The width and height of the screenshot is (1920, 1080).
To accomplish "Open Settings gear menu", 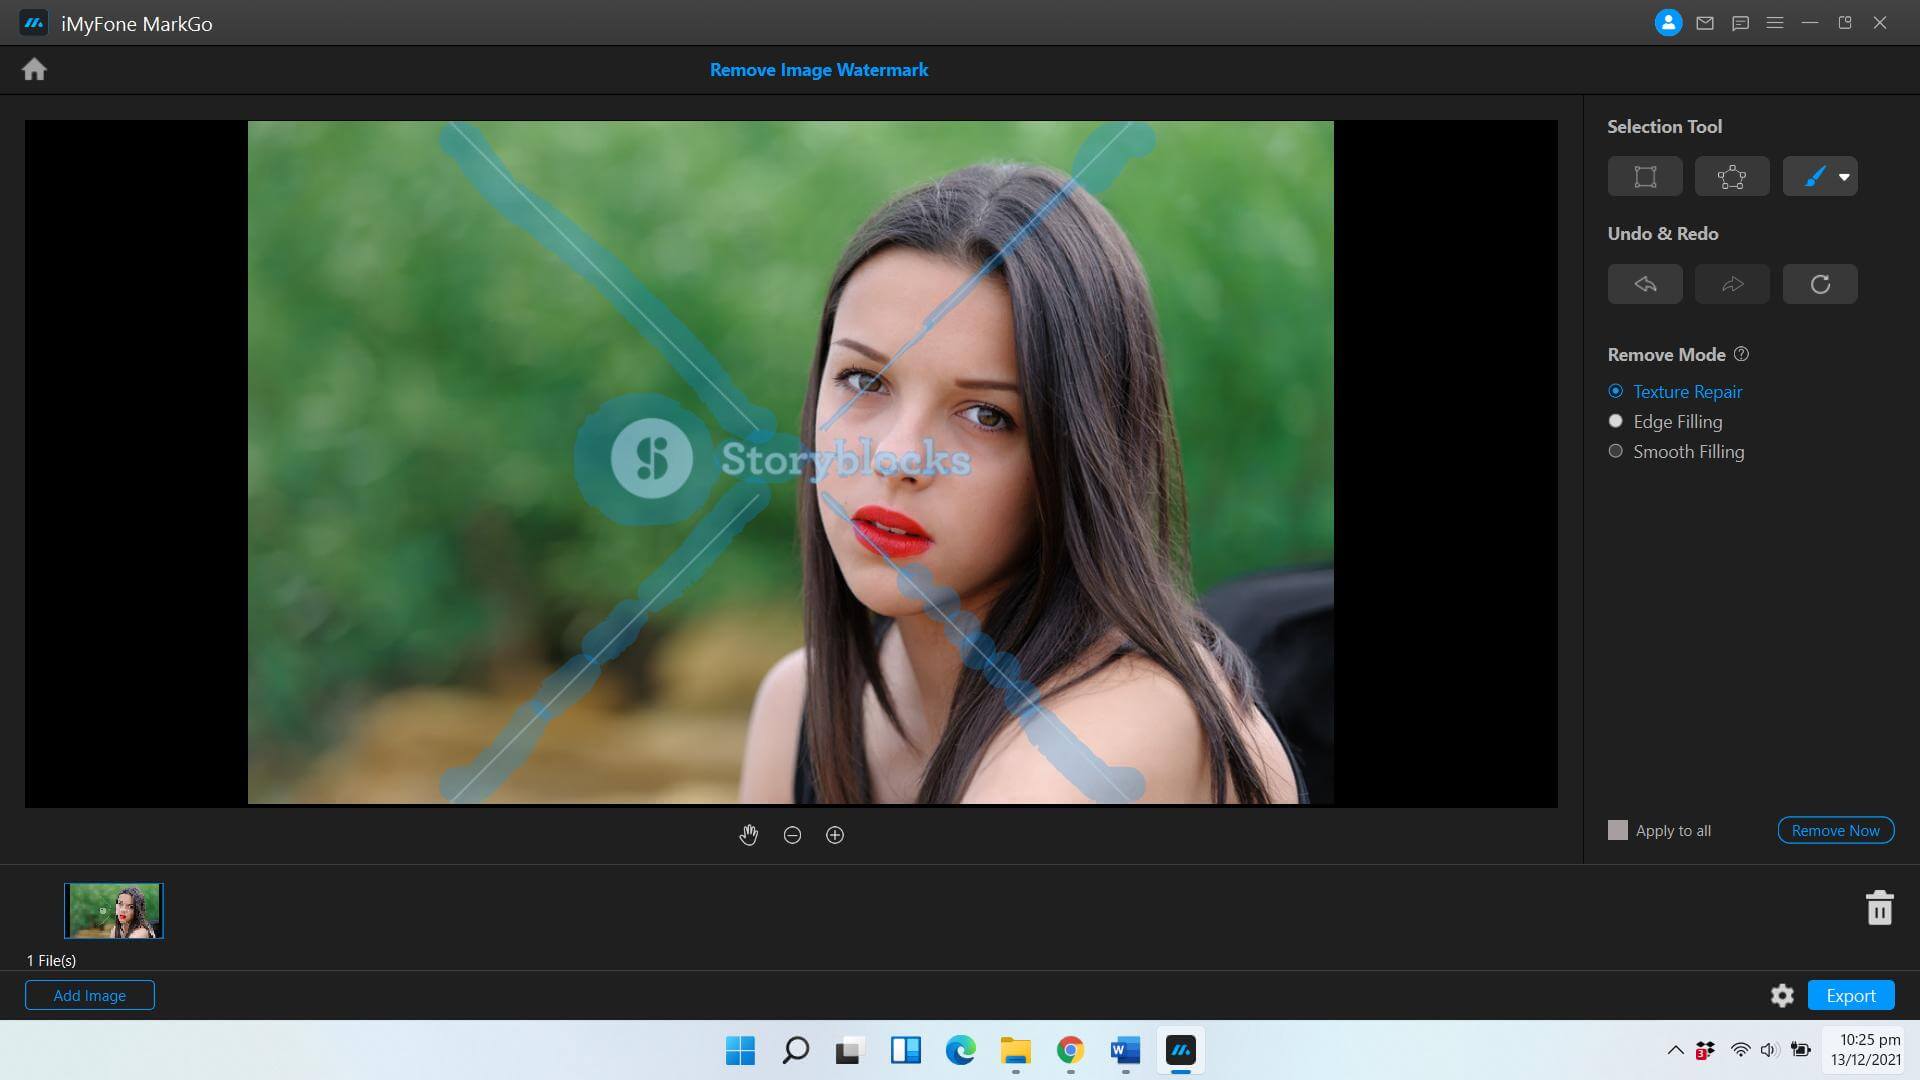I will 1783,994.
